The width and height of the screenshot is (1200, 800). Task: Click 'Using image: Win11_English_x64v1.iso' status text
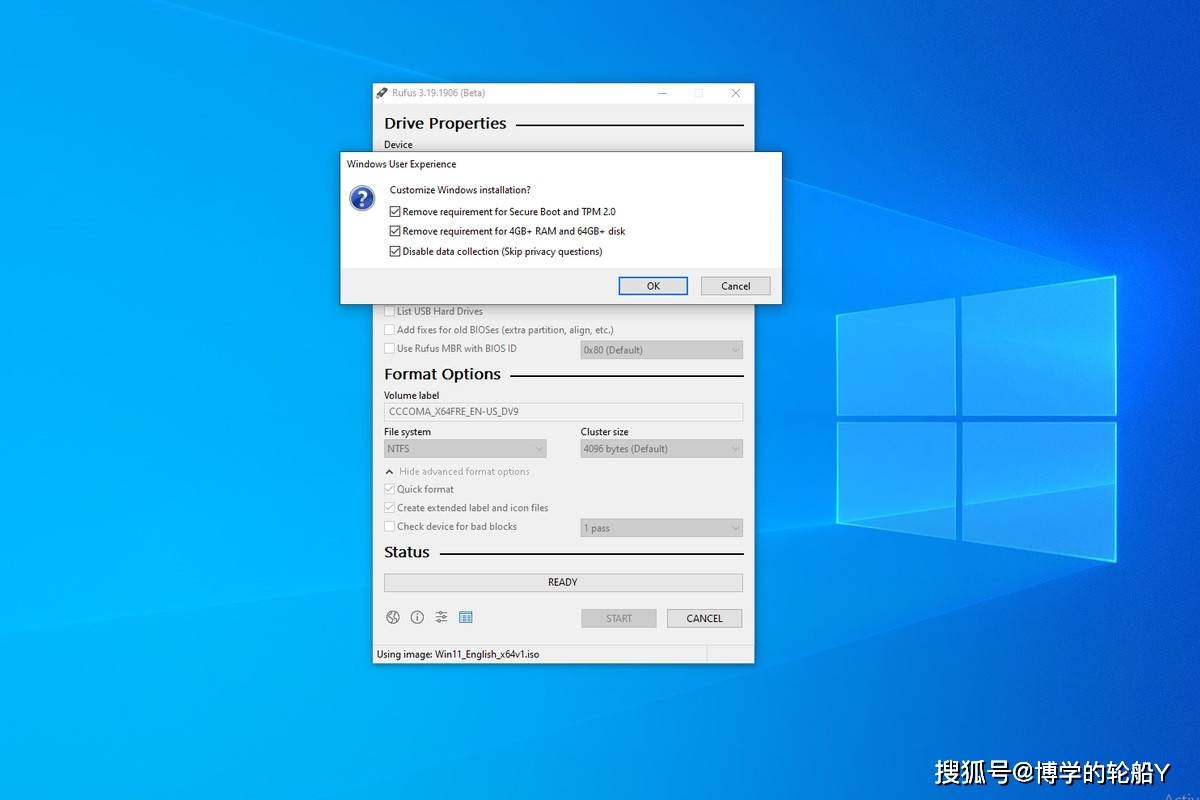[x=458, y=654]
